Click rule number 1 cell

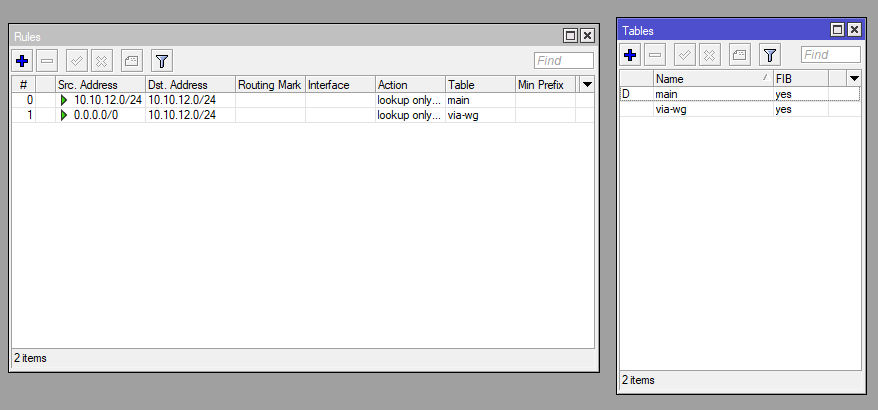24,115
